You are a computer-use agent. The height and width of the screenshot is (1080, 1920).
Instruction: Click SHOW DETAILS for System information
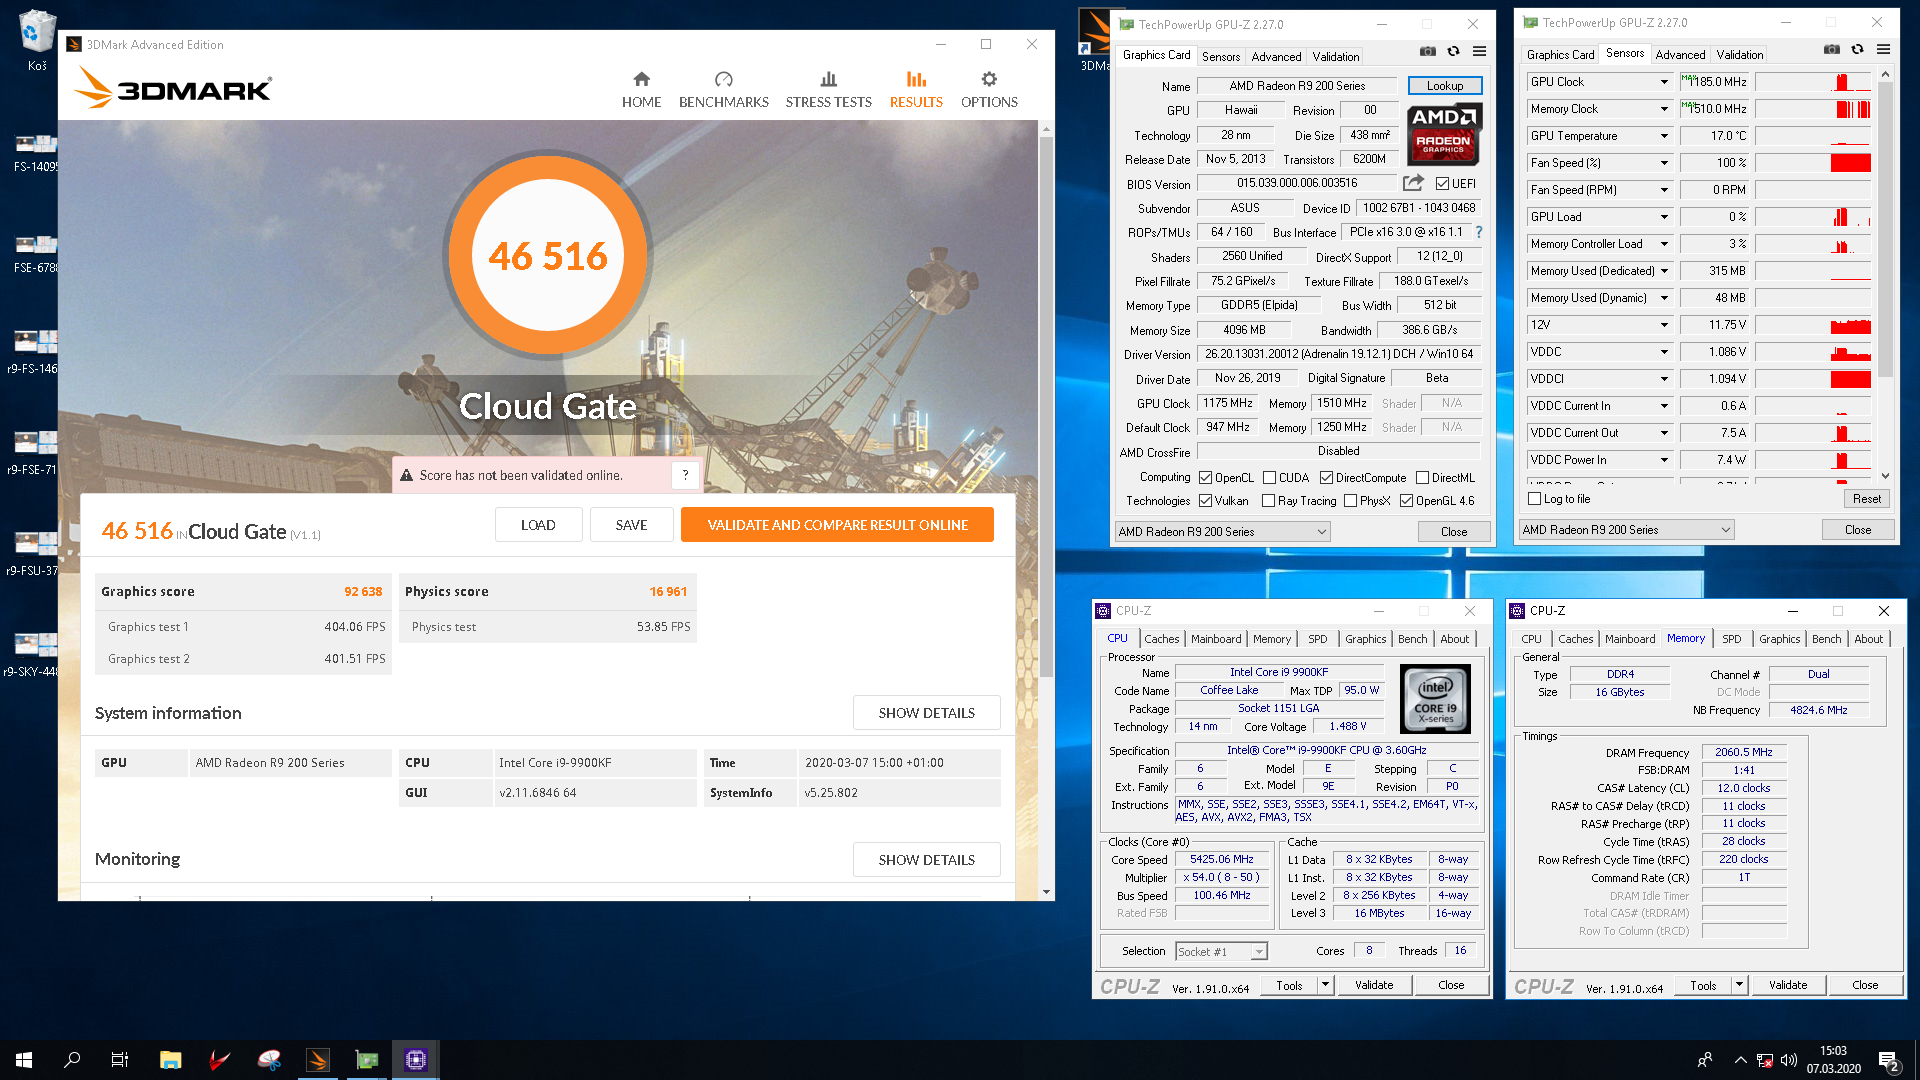click(x=926, y=713)
